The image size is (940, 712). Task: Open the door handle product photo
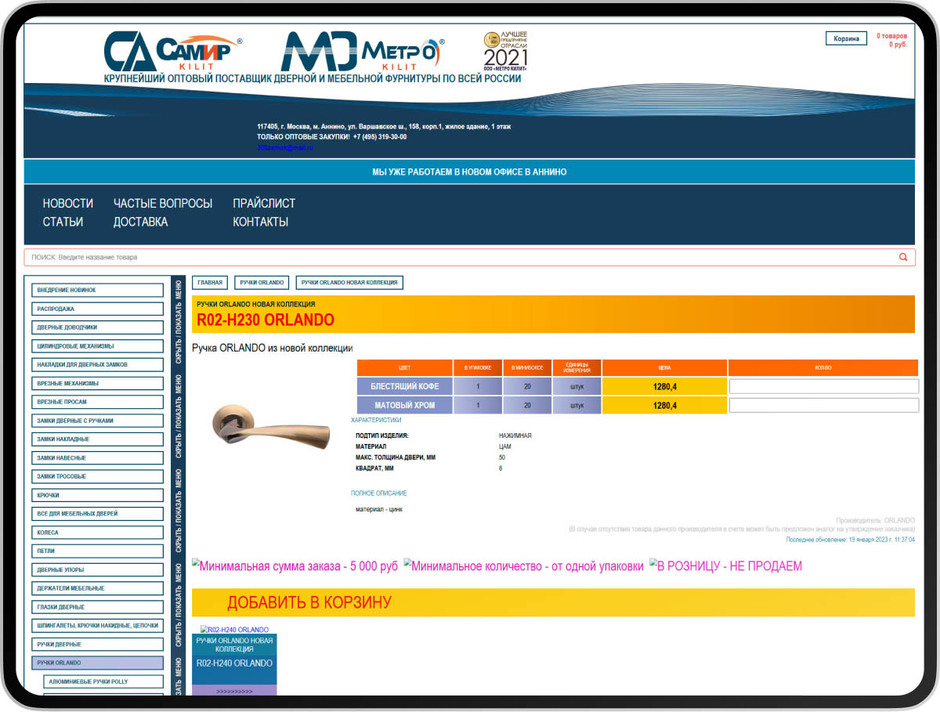pyautogui.click(x=272, y=426)
